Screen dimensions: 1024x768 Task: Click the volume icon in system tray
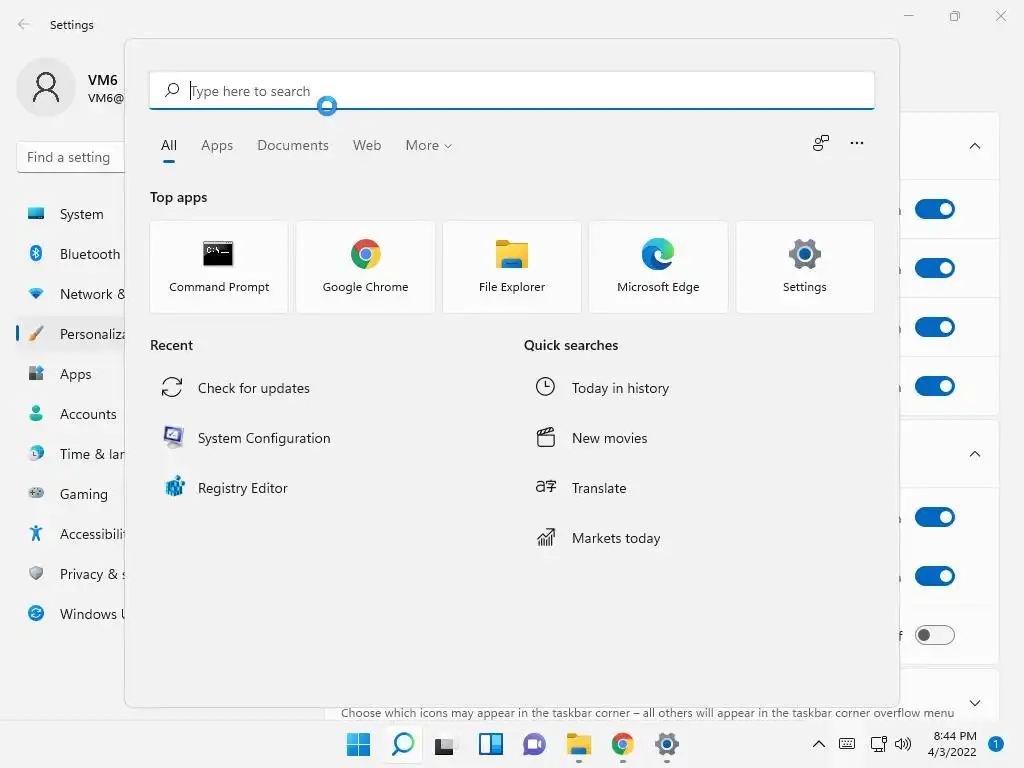pyautogui.click(x=903, y=744)
